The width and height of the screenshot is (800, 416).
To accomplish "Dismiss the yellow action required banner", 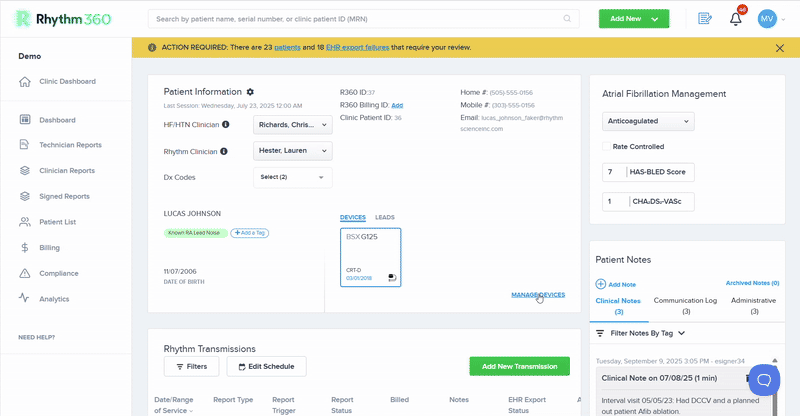I will pos(780,48).
